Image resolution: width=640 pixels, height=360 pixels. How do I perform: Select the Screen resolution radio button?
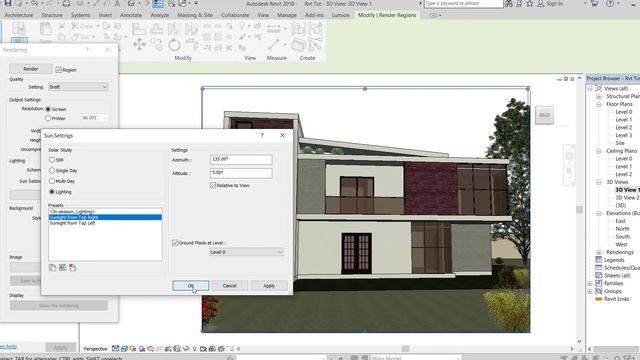pyautogui.click(x=48, y=109)
